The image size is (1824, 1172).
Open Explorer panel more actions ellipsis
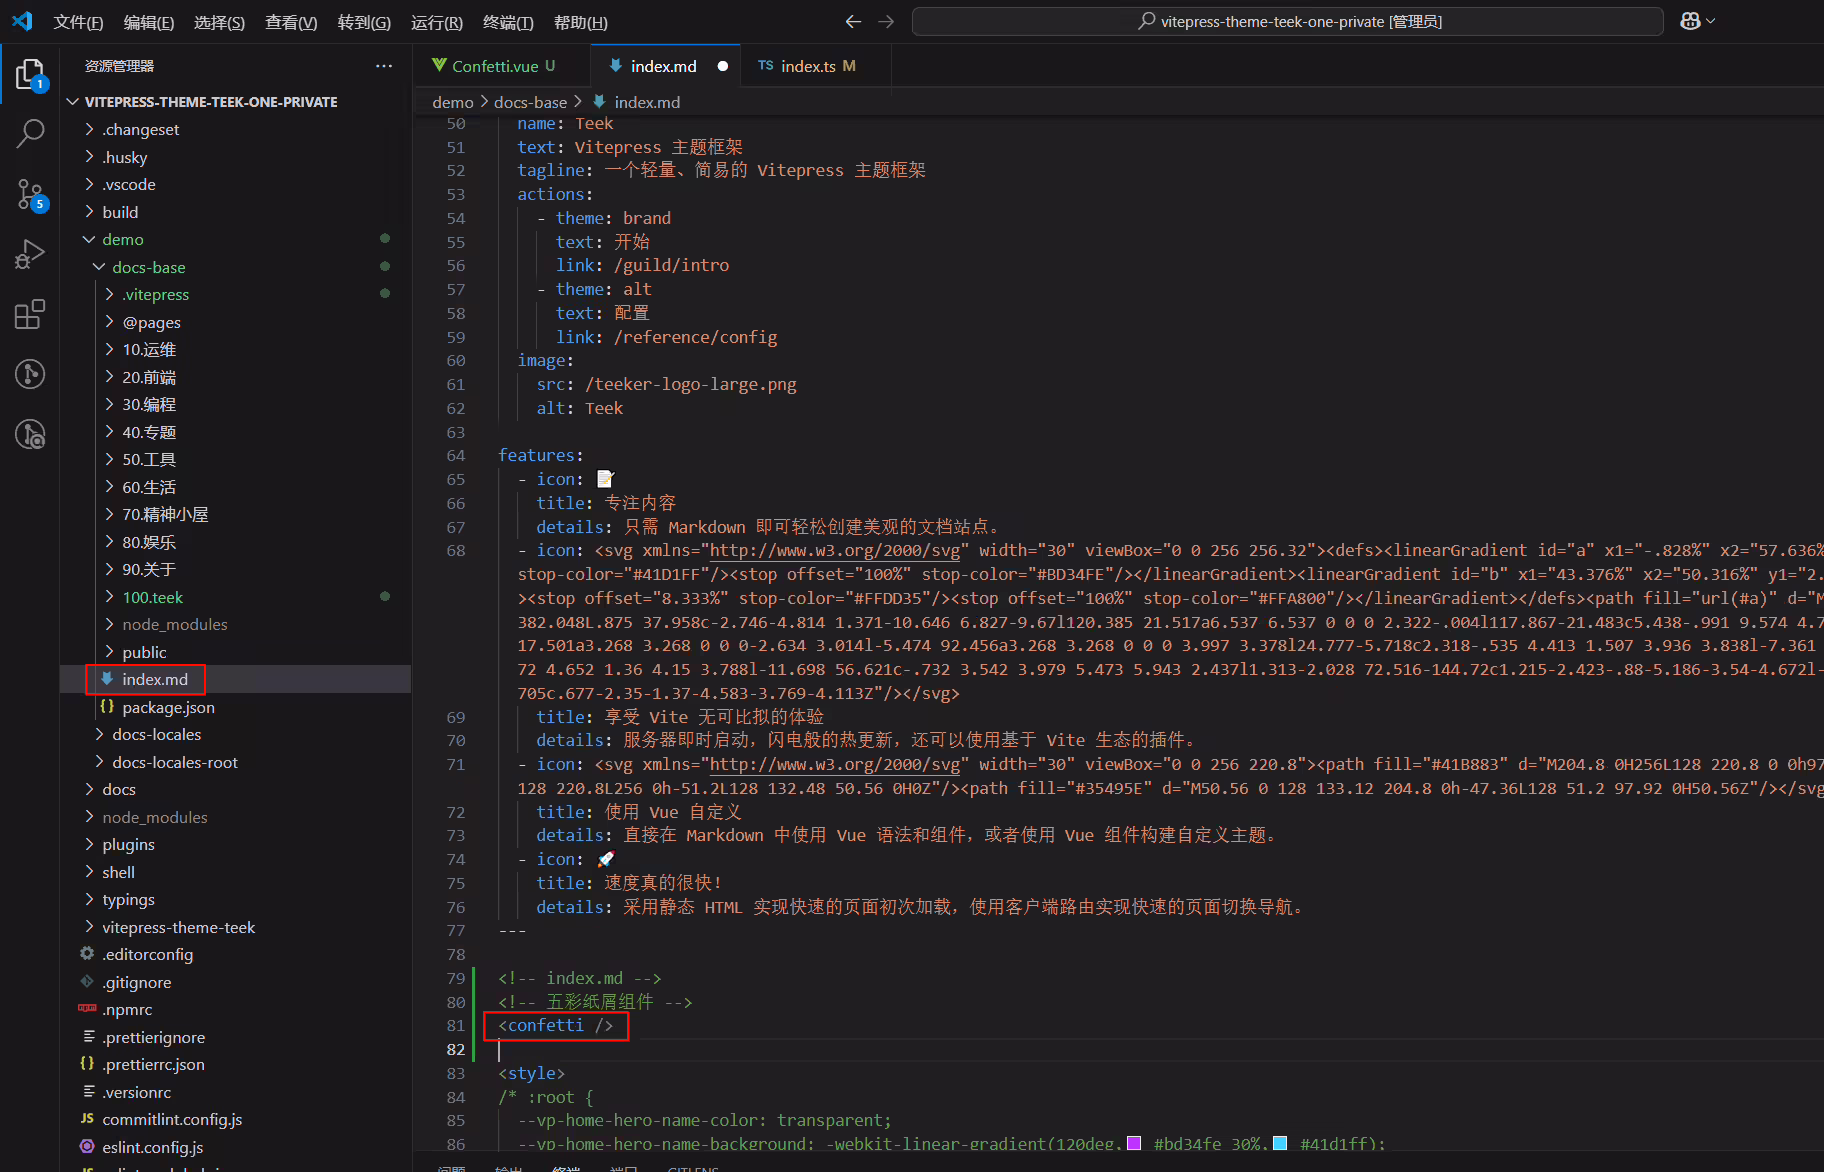pos(384,66)
